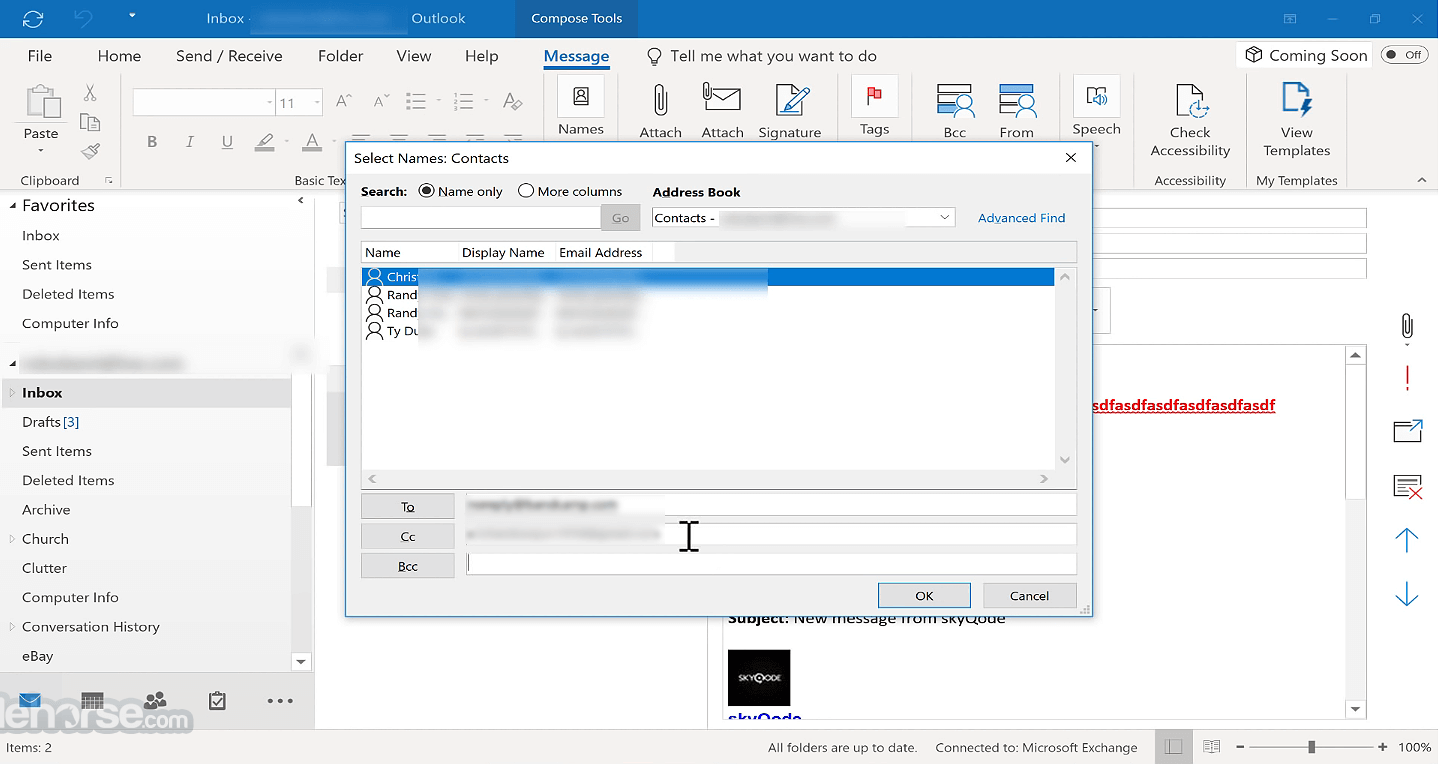
Task: Open the Tags flag icon
Action: tap(874, 96)
